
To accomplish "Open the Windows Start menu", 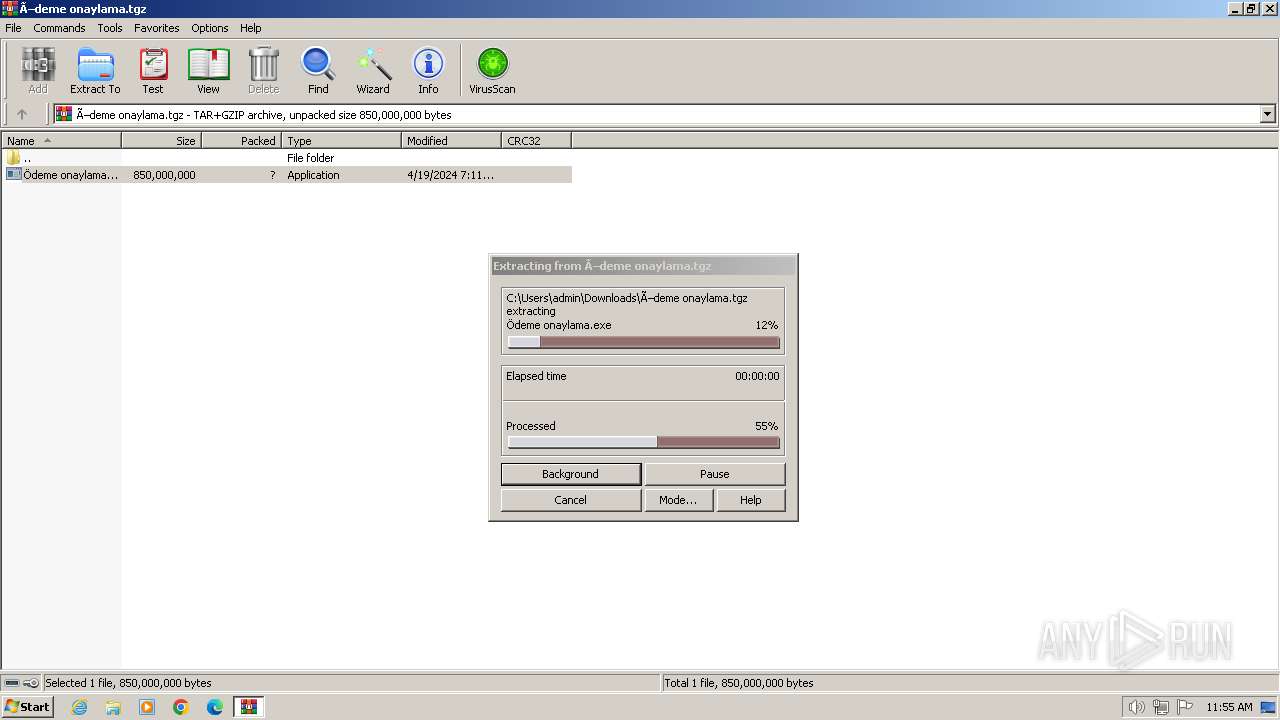I will (x=27, y=707).
